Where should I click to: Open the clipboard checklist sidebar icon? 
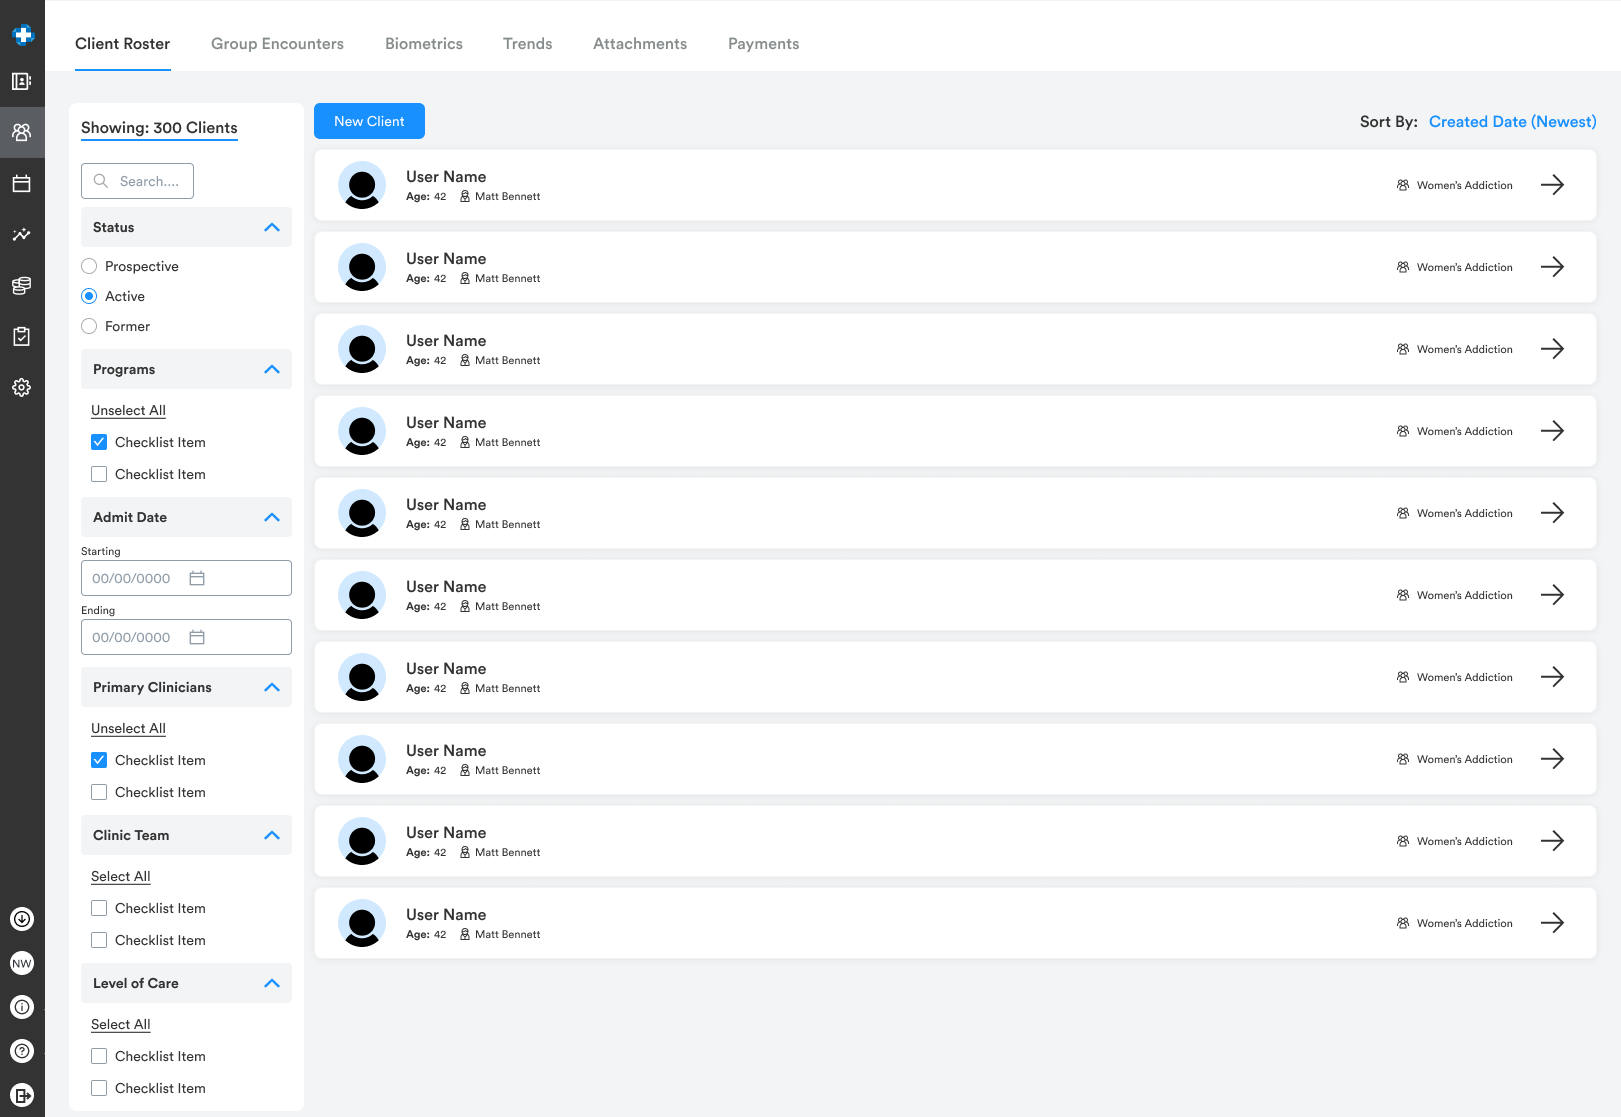pyautogui.click(x=21, y=337)
